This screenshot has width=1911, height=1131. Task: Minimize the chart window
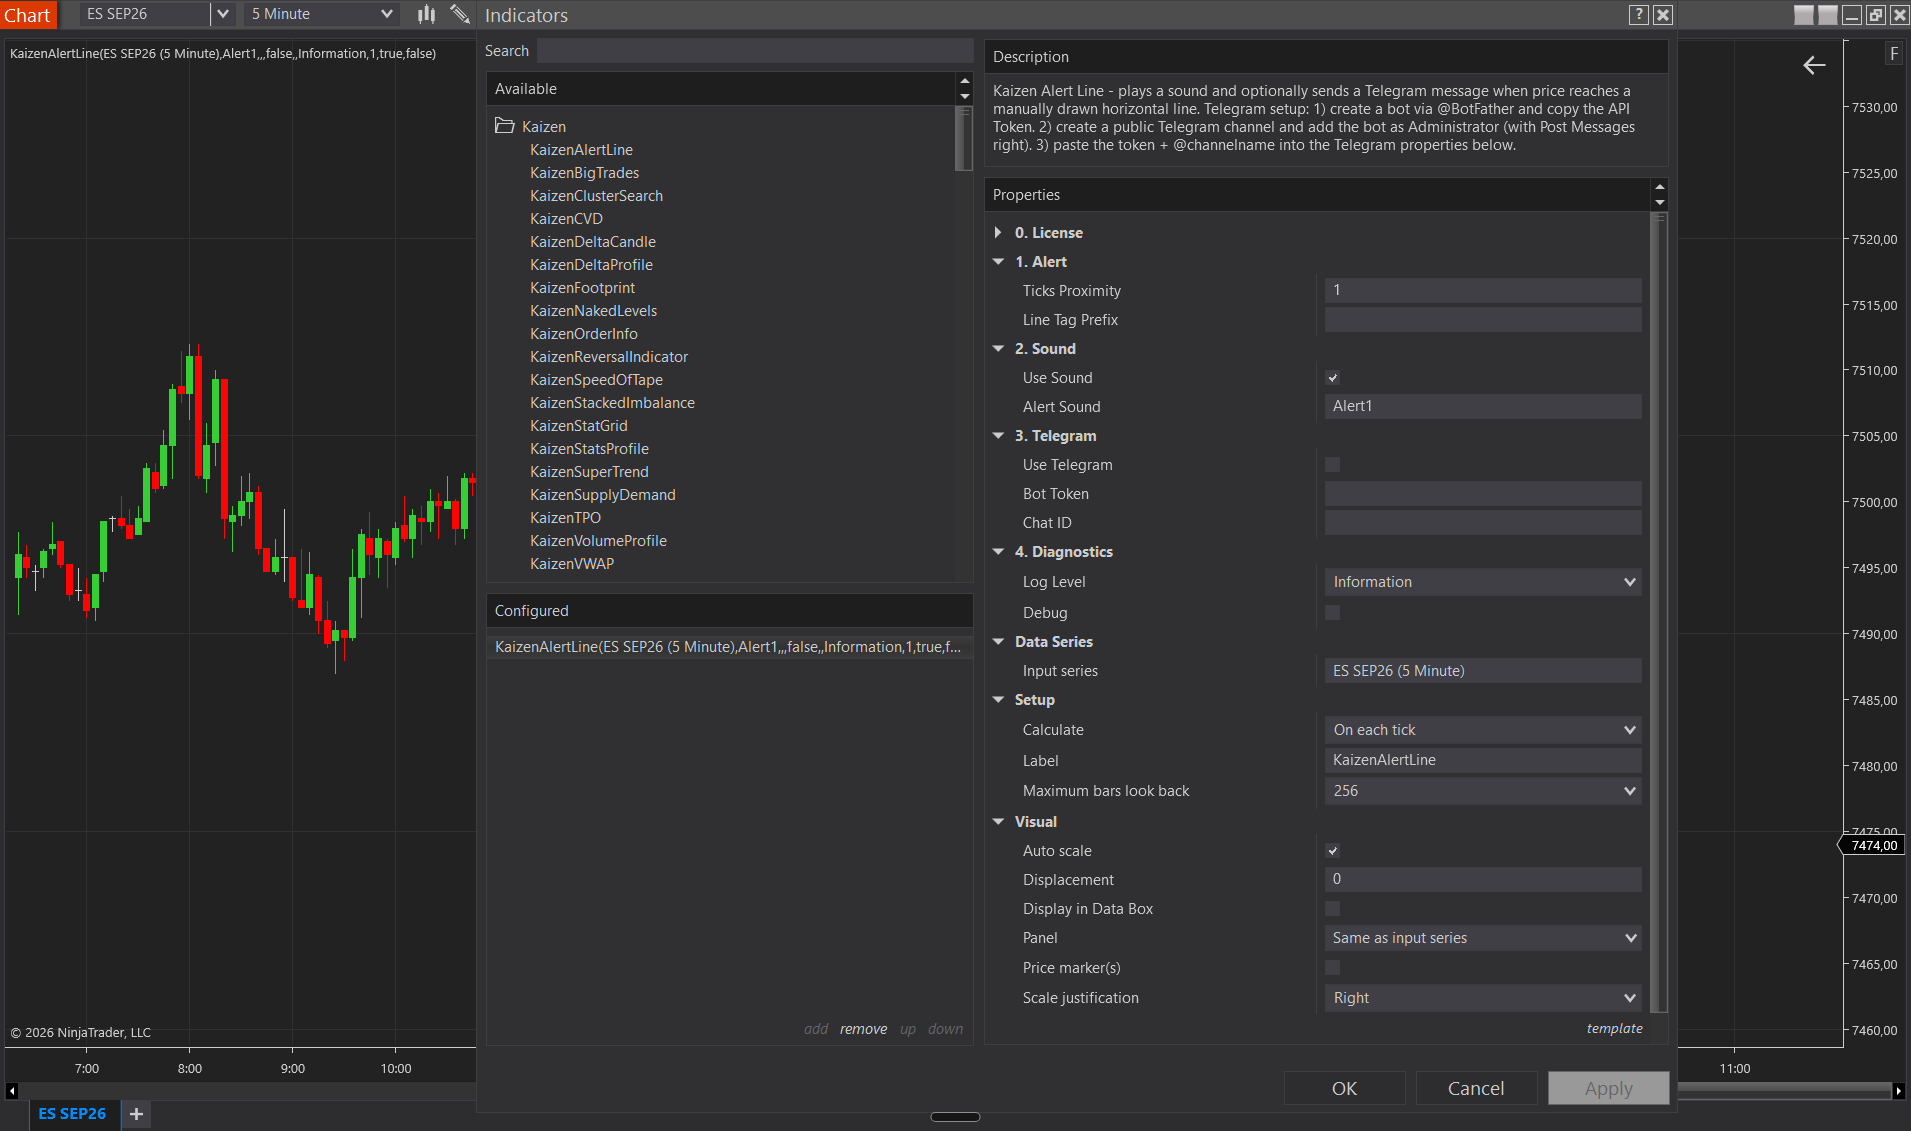[1852, 14]
